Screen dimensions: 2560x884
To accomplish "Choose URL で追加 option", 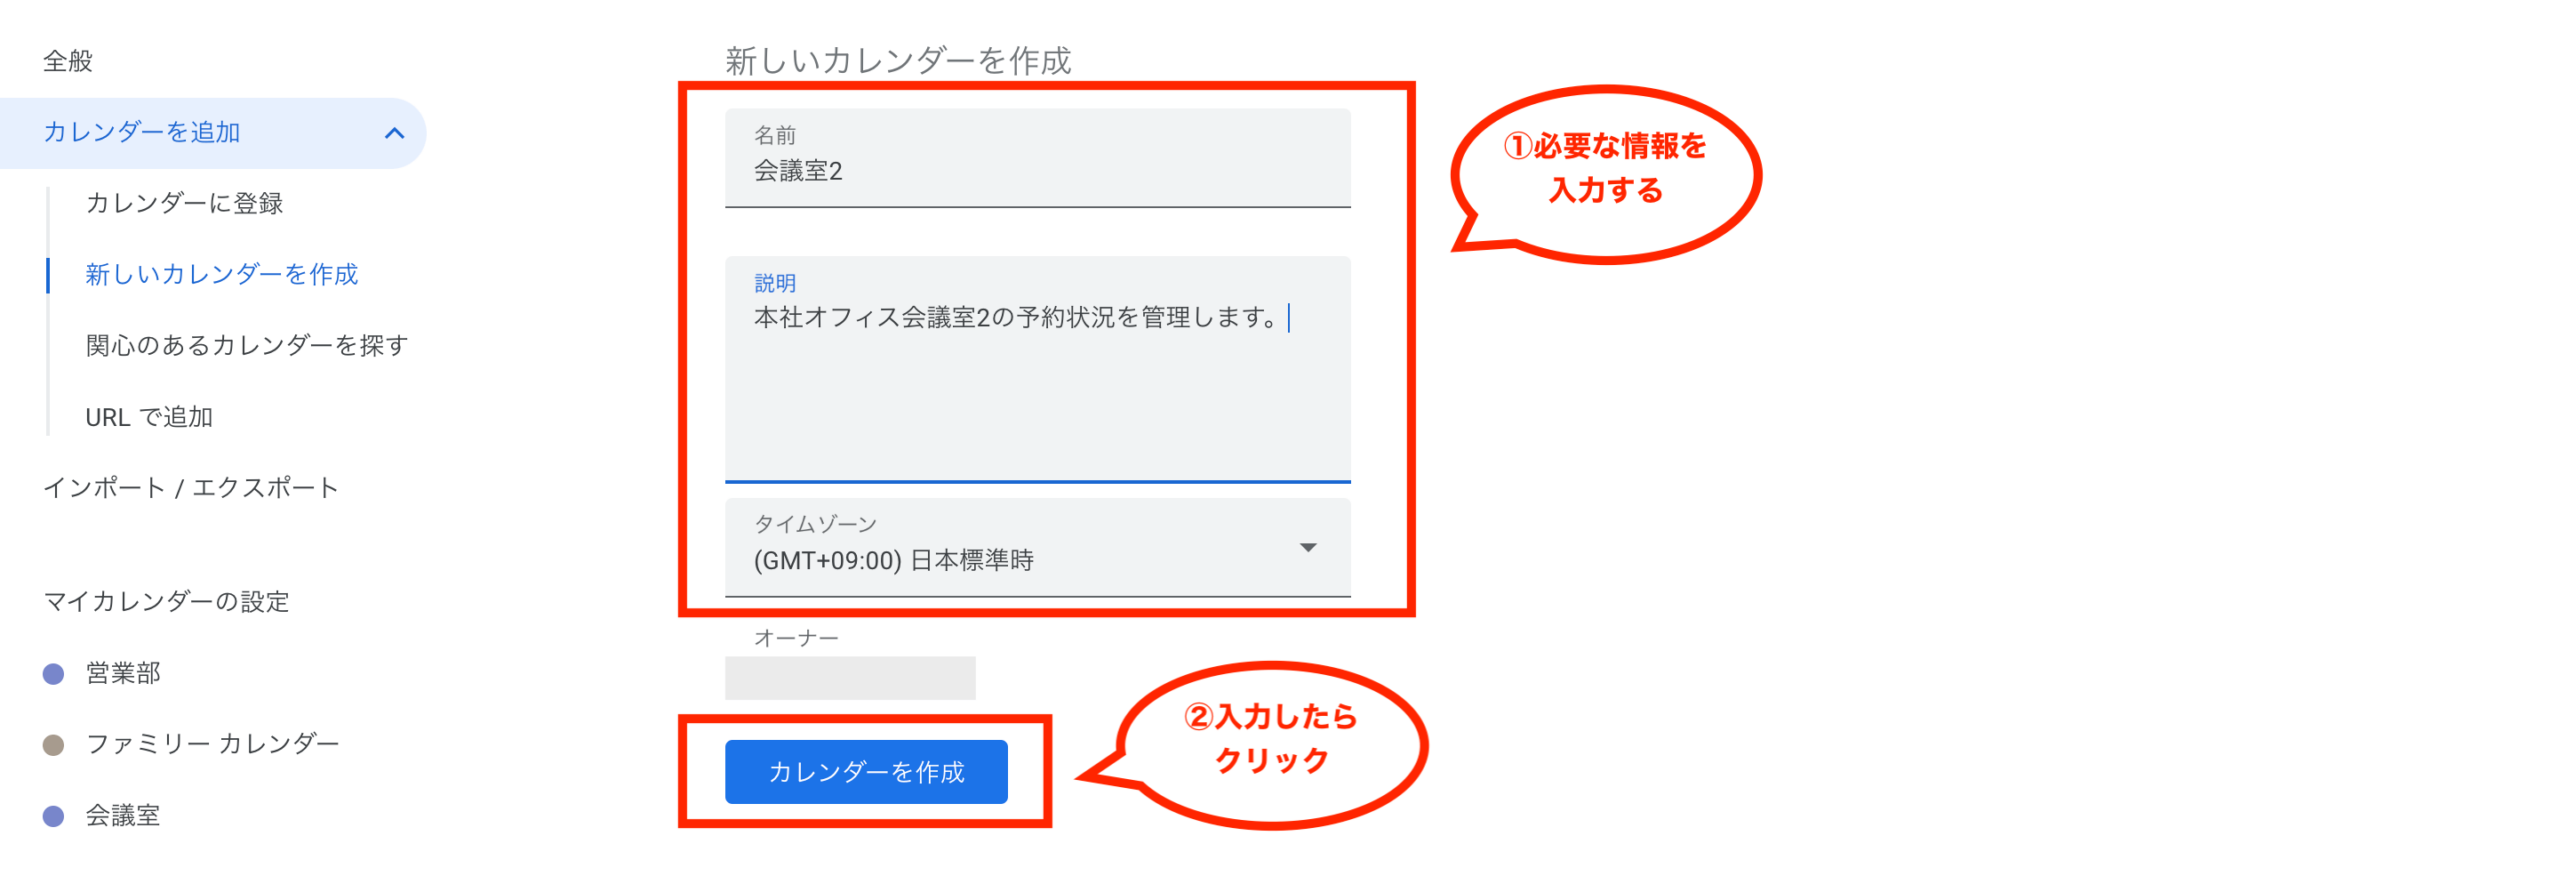I will pyautogui.click(x=149, y=417).
